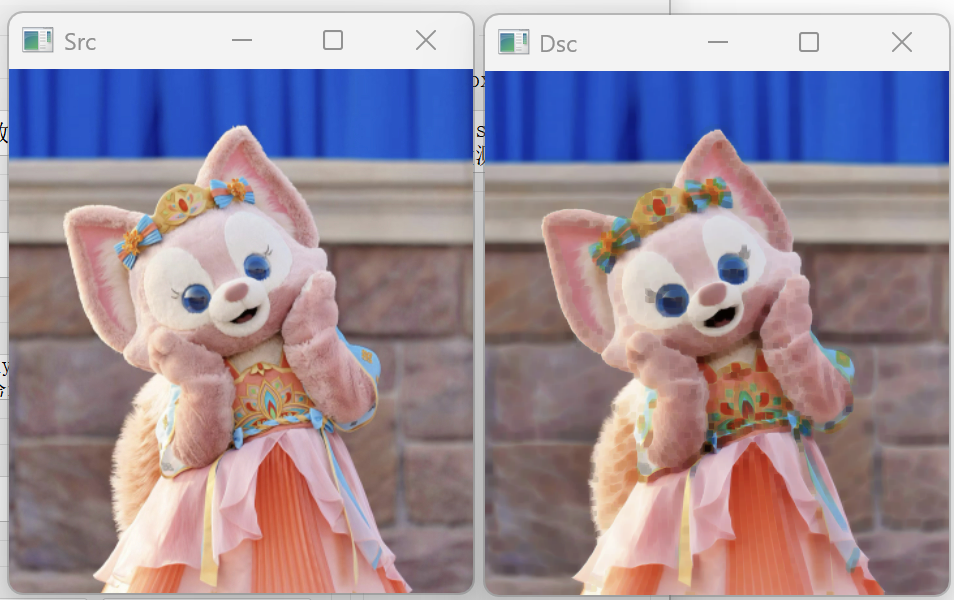
Task: Click the Dsc window app icon
Action: [x=514, y=43]
